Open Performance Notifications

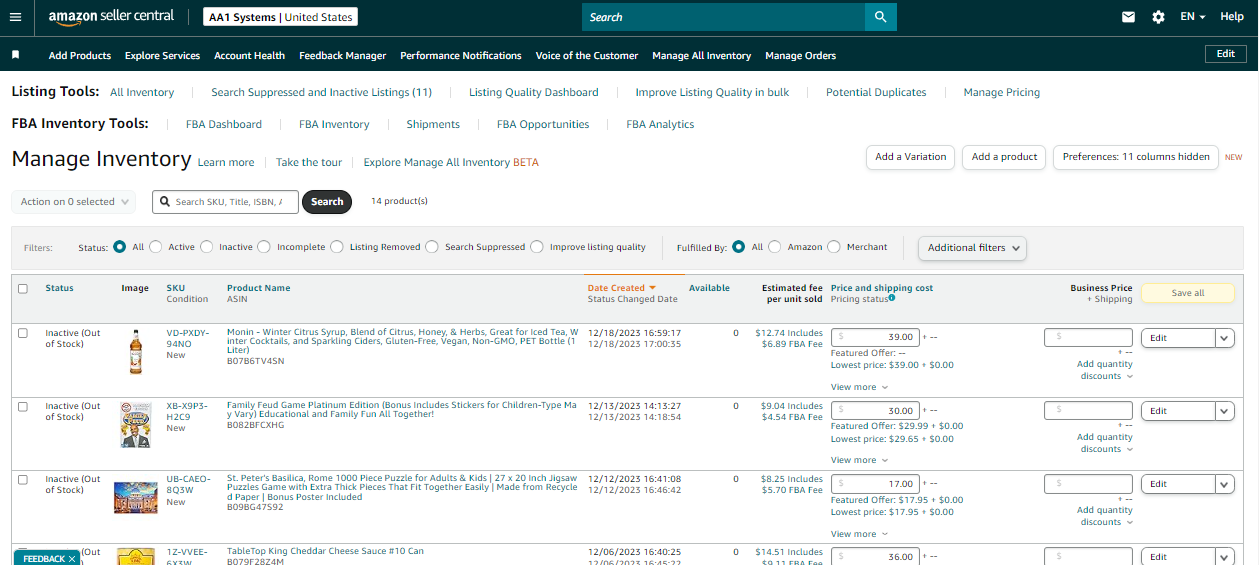(x=461, y=56)
